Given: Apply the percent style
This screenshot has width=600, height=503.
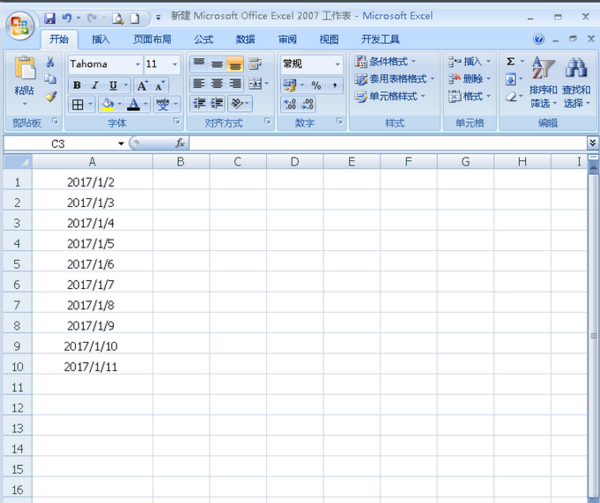Looking at the screenshot, I should click(x=316, y=85).
